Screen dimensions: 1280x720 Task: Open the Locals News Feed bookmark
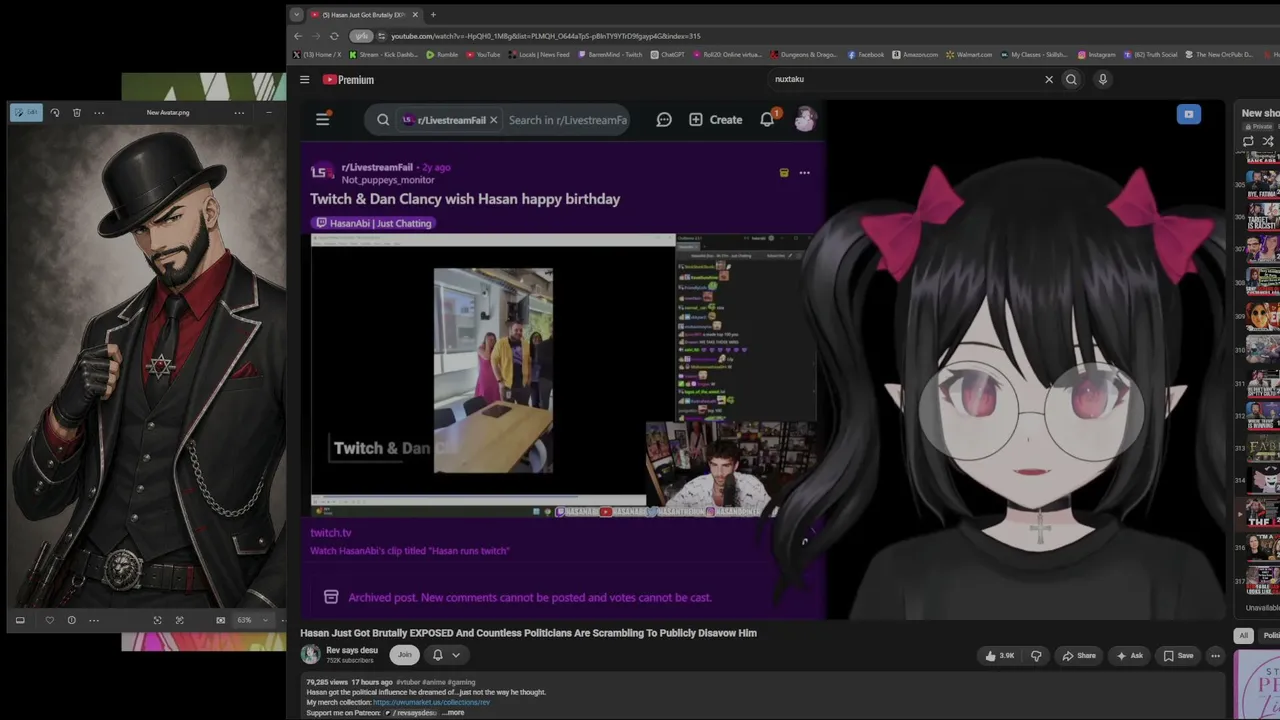540,55
